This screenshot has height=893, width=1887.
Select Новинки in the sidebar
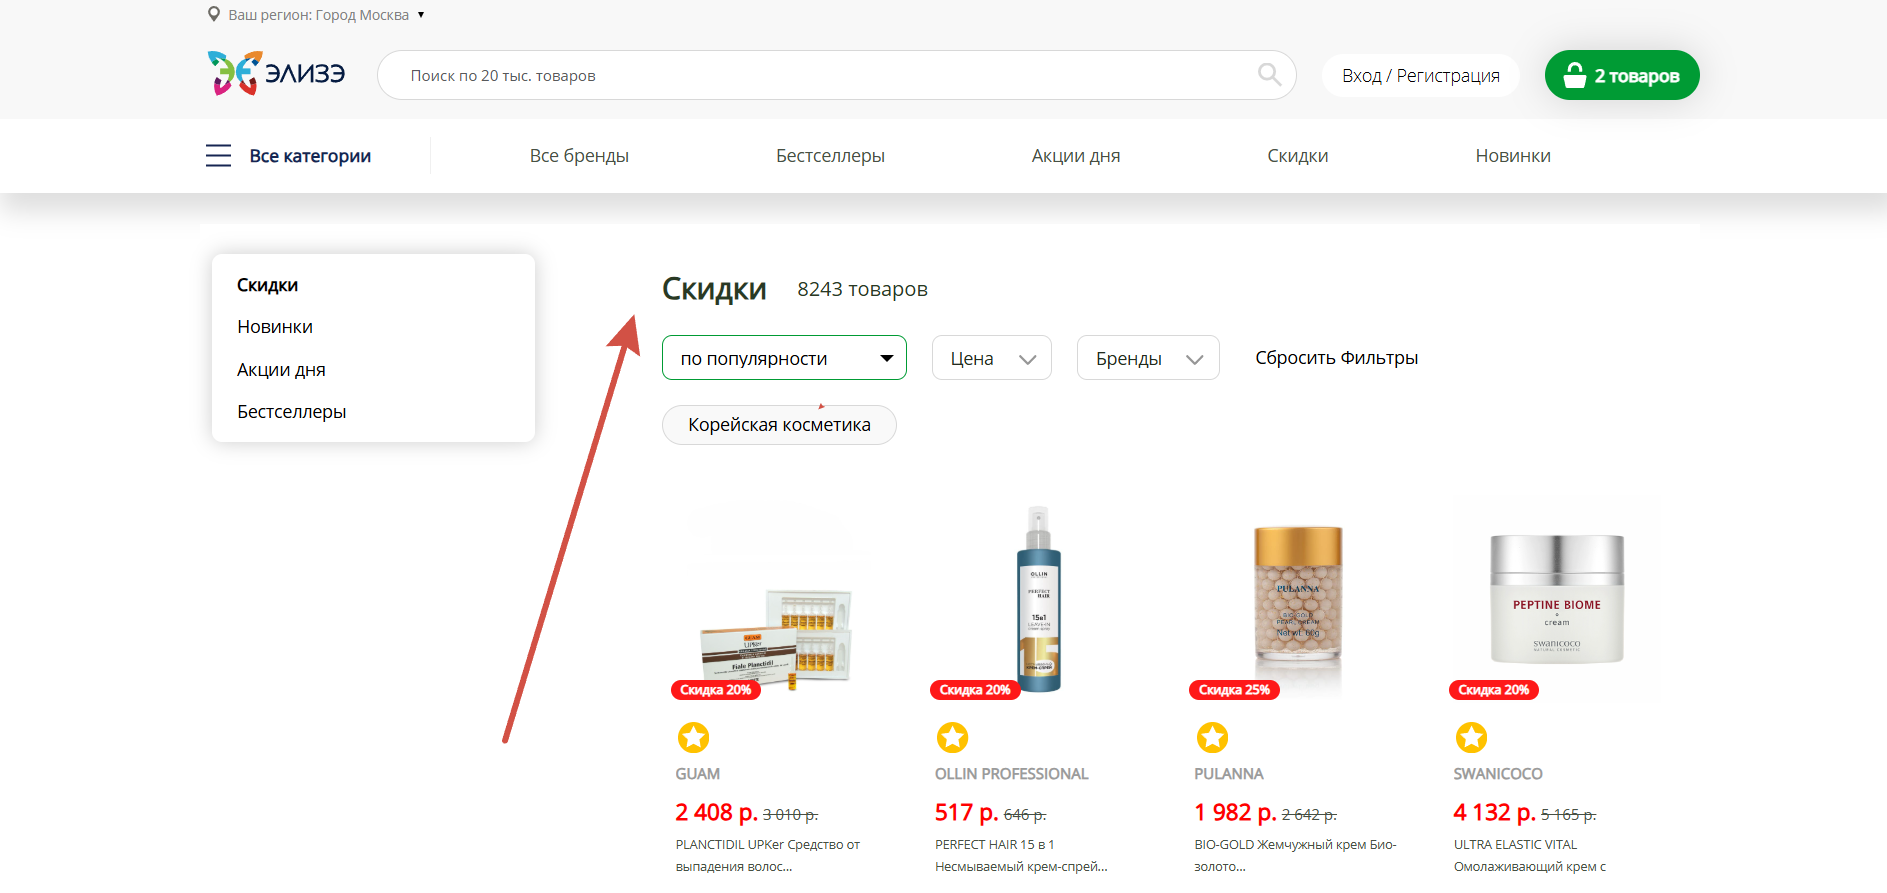click(275, 327)
